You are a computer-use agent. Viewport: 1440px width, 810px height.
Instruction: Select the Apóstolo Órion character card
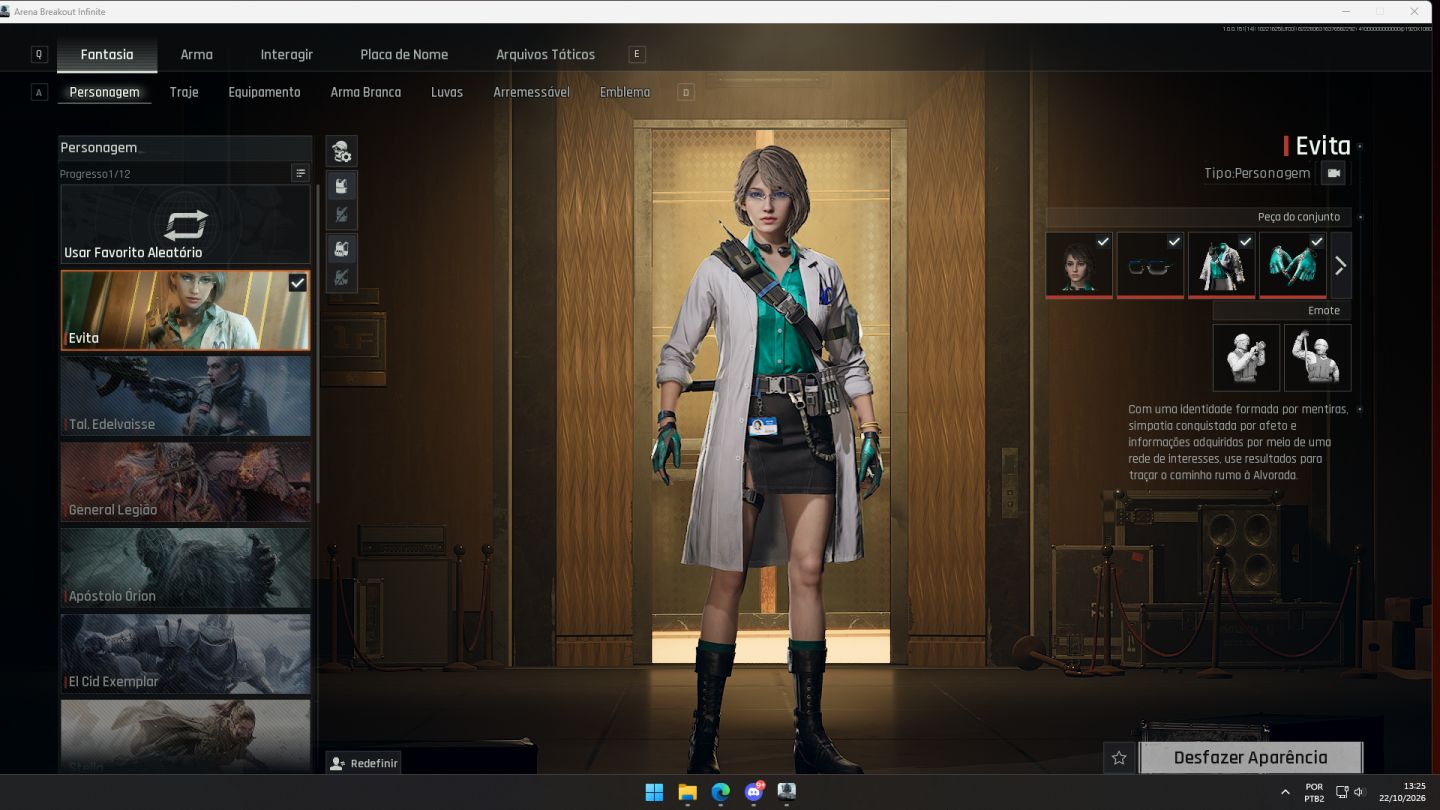186,568
